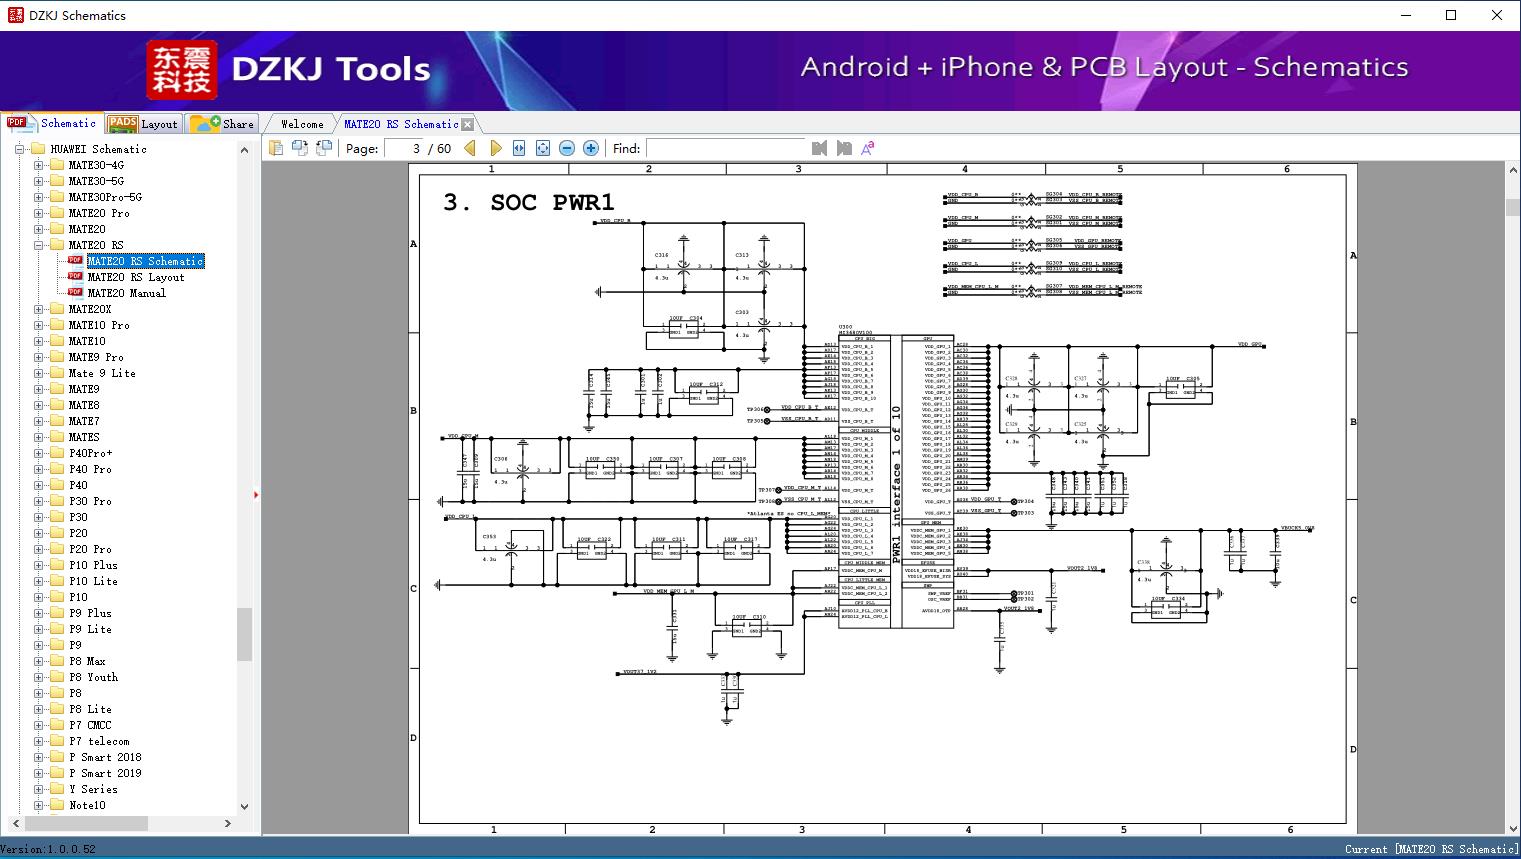Click the P9 folder icon

pos(57,645)
